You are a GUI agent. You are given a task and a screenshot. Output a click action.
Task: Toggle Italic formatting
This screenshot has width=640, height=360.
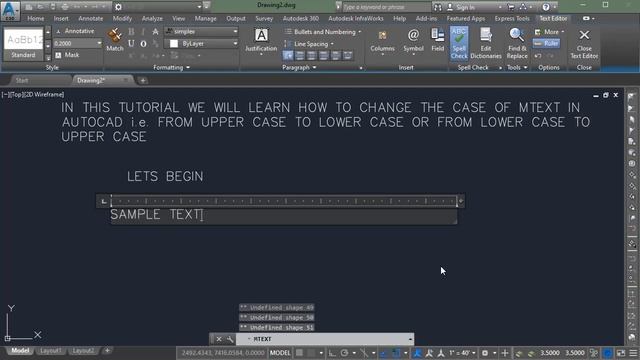[143, 31]
